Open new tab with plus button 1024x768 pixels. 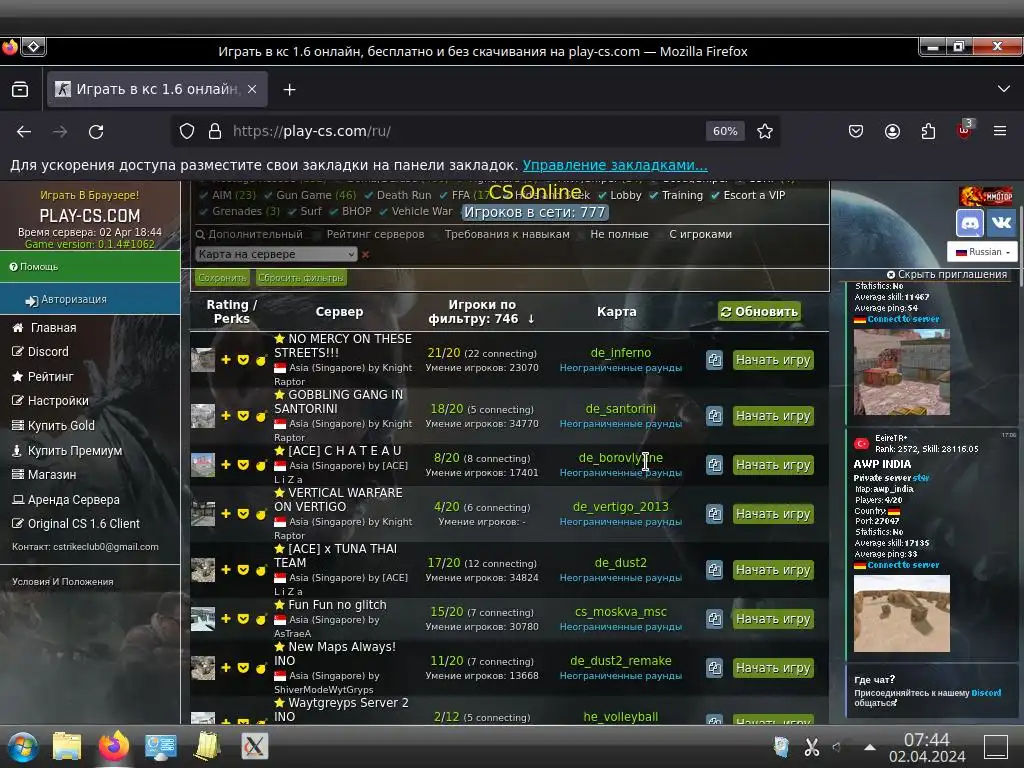[x=289, y=89]
